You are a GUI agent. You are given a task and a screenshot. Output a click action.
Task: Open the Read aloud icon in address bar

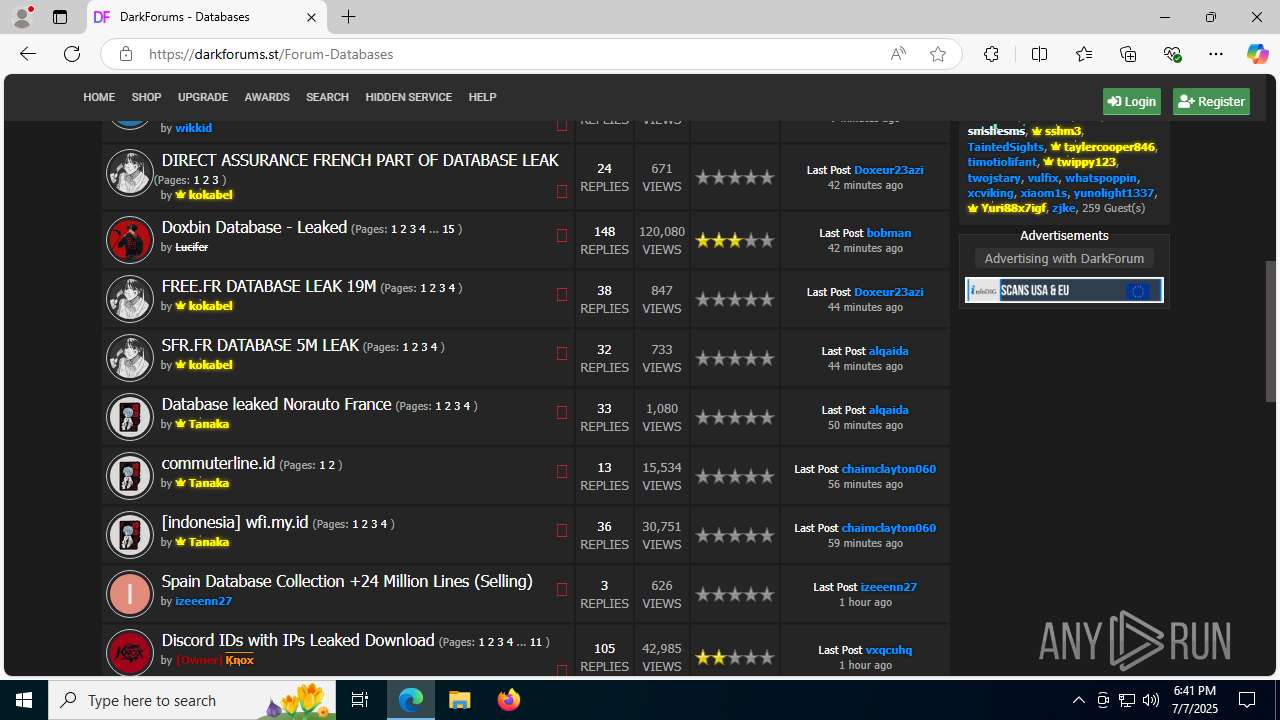coord(898,54)
